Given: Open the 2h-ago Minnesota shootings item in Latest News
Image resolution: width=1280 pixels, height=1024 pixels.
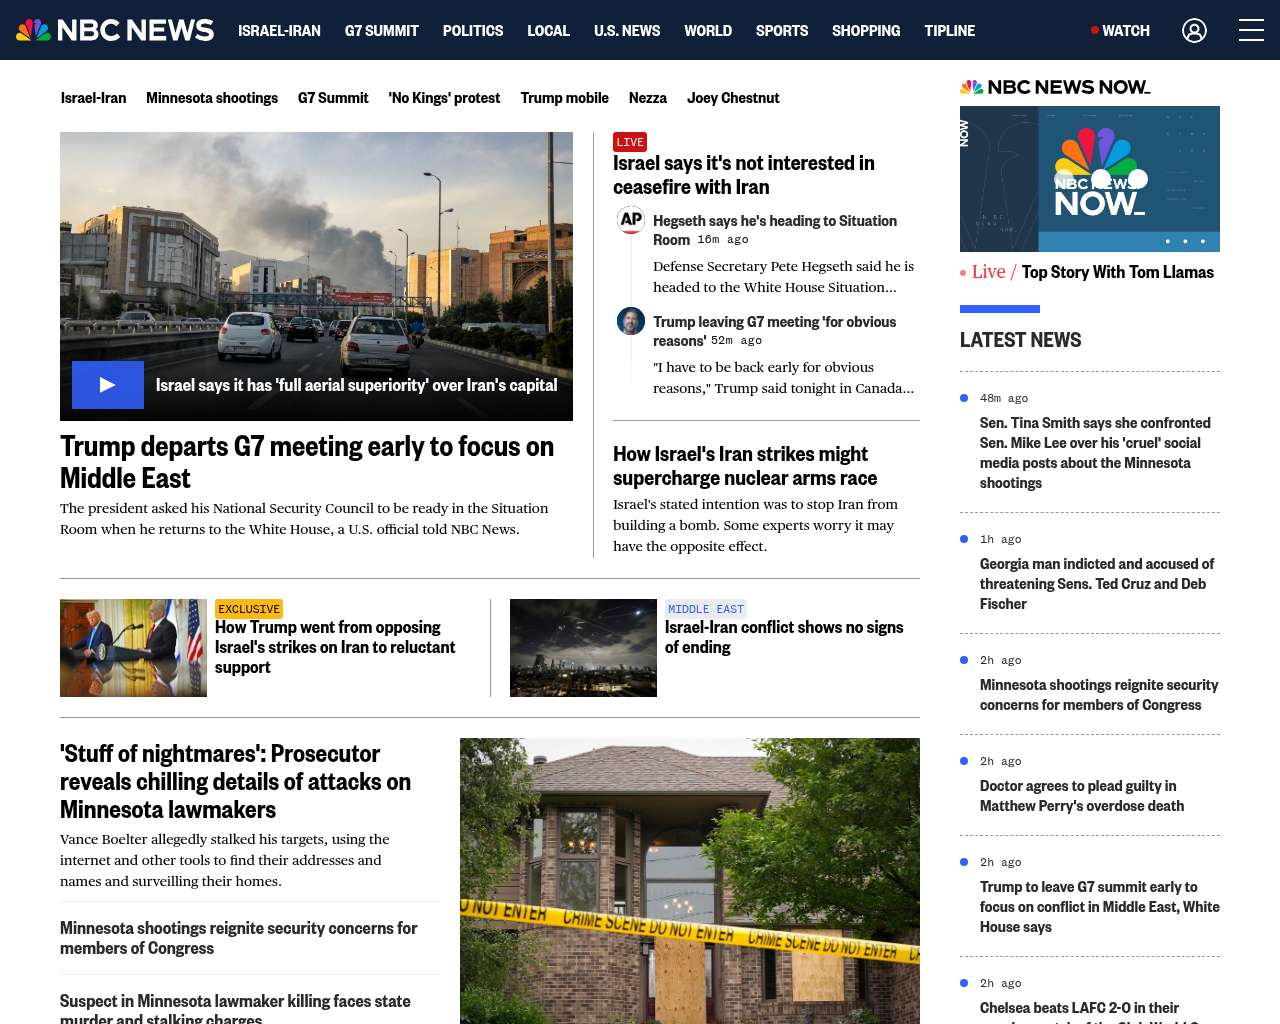Looking at the screenshot, I should click(x=1099, y=695).
